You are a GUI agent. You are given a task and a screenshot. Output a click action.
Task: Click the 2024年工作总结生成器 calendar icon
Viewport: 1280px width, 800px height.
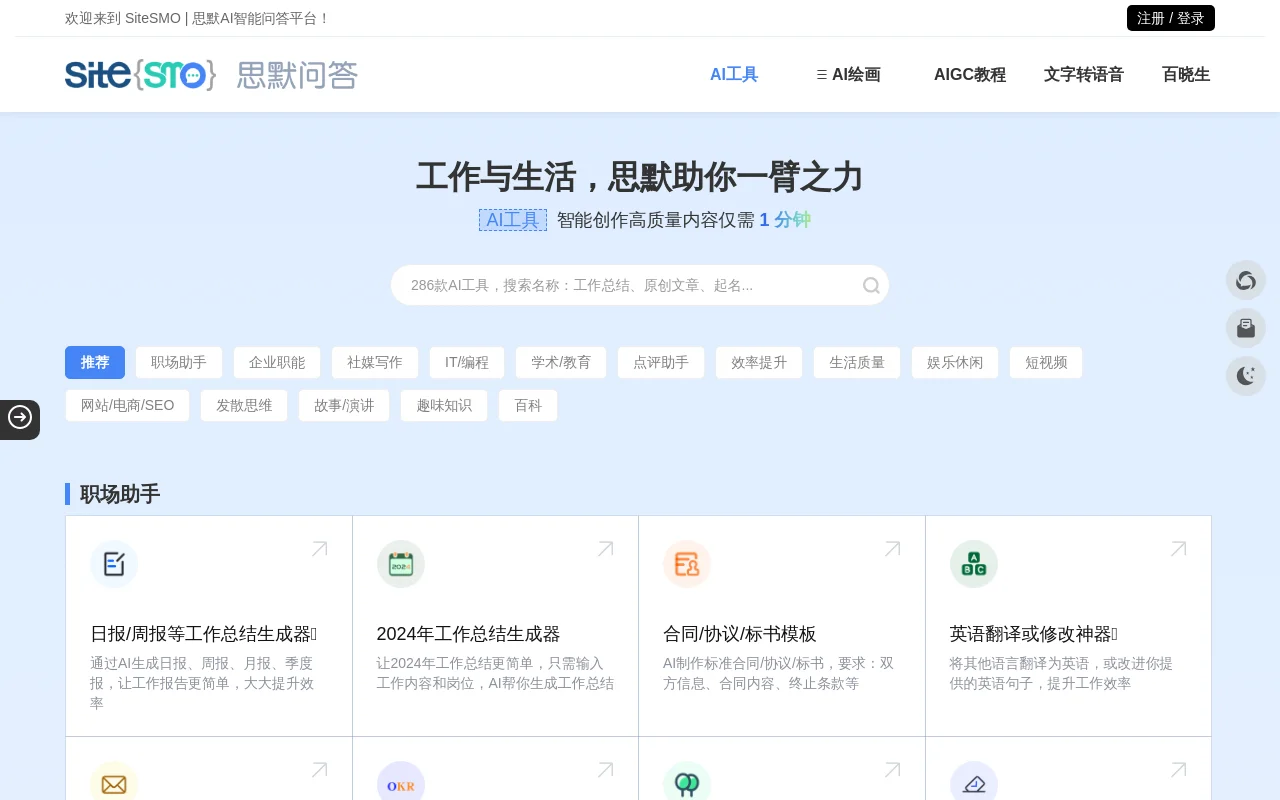400,564
